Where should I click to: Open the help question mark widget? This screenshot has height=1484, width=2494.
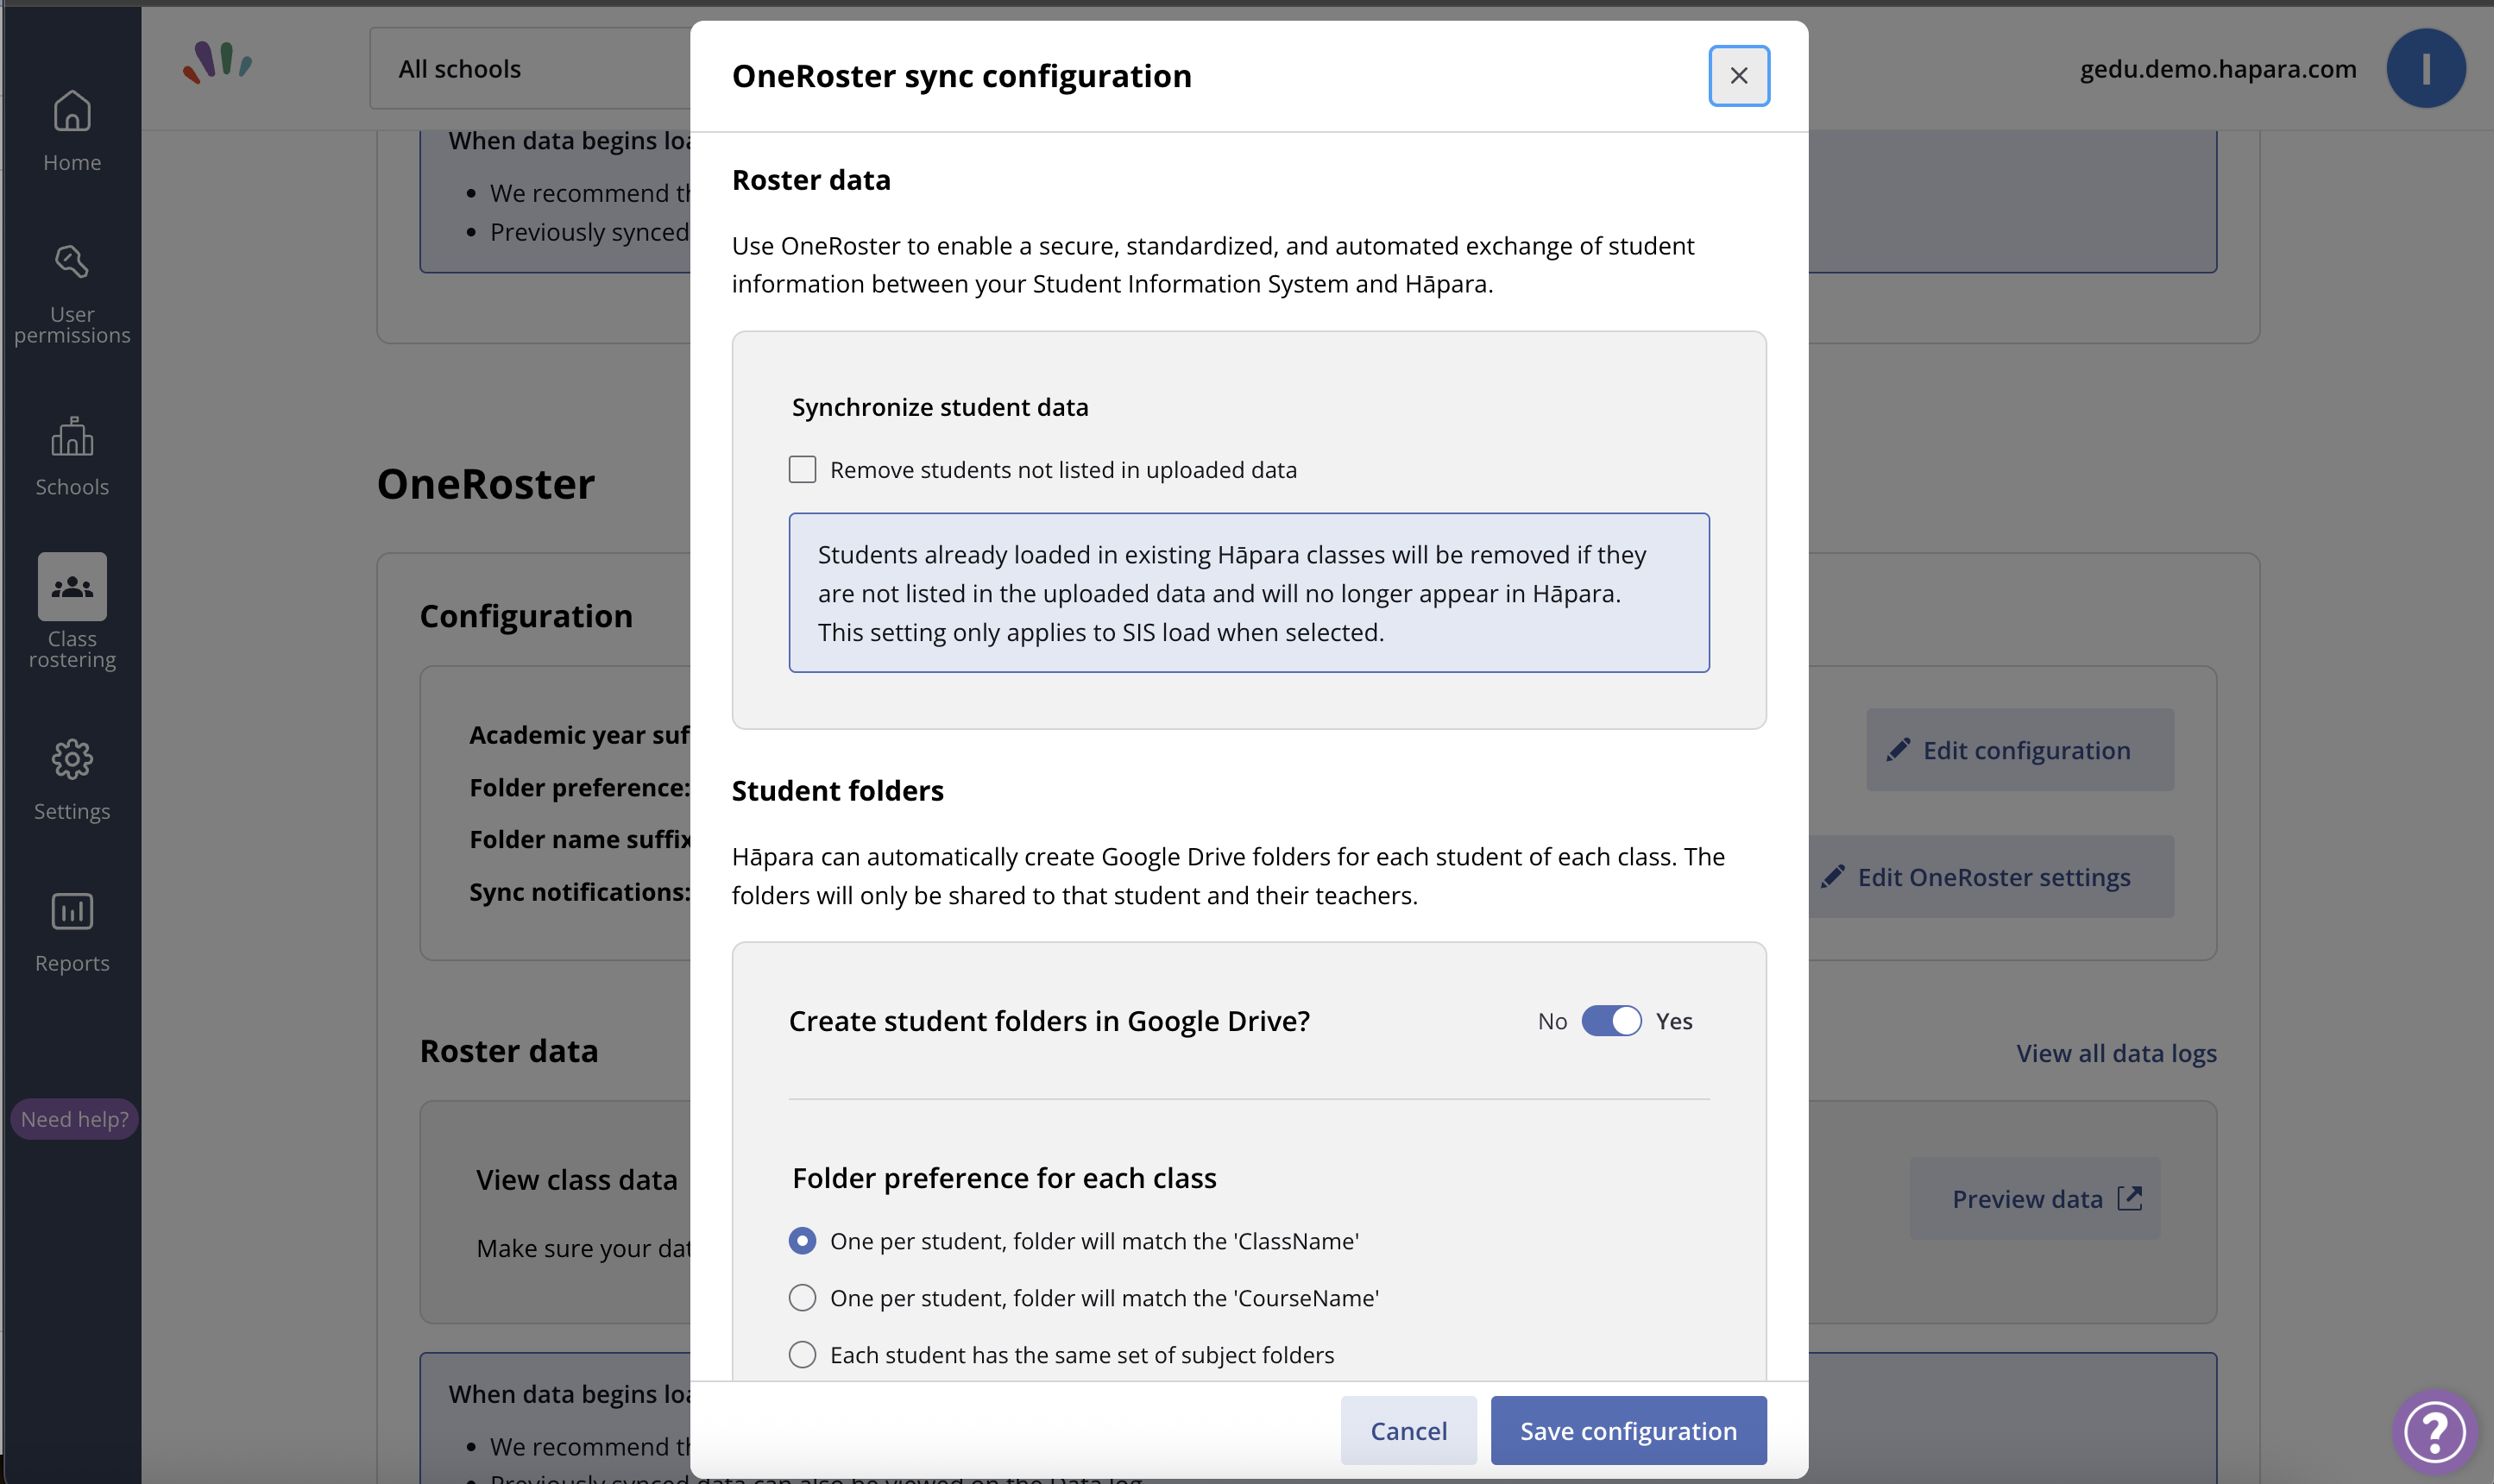click(x=2434, y=1431)
